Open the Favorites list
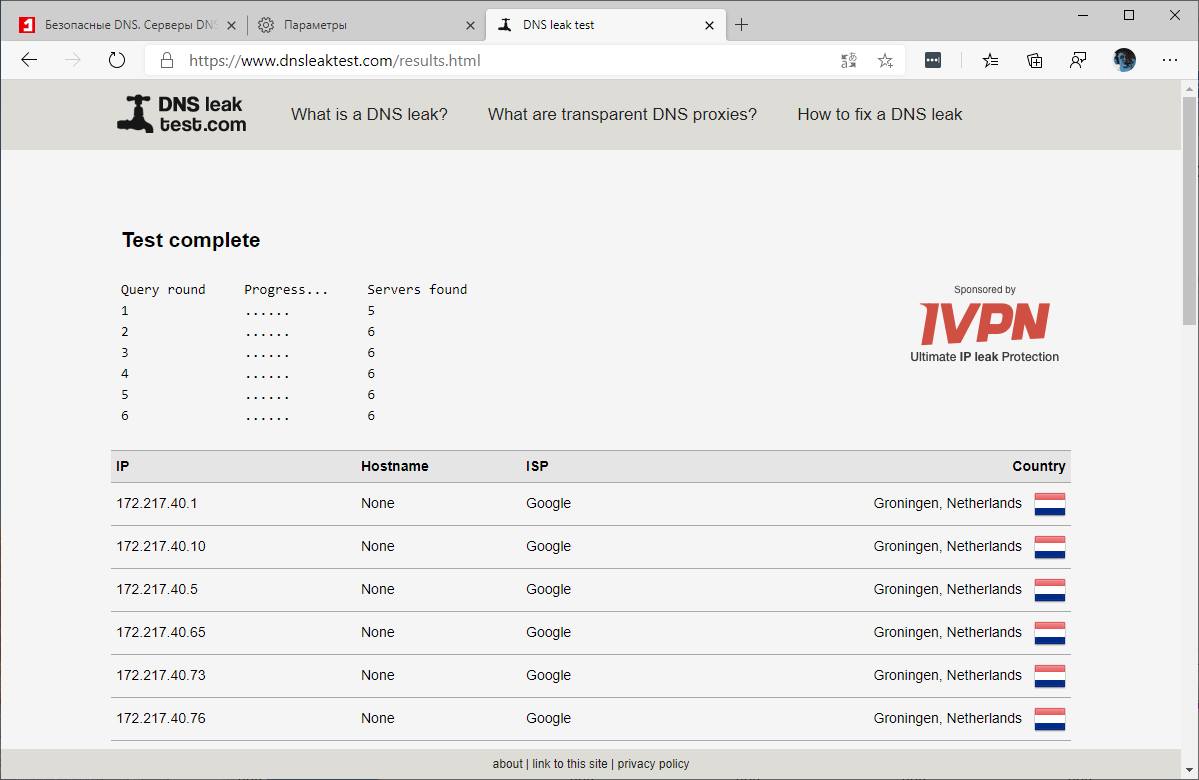This screenshot has height=780, width=1199. (x=990, y=60)
